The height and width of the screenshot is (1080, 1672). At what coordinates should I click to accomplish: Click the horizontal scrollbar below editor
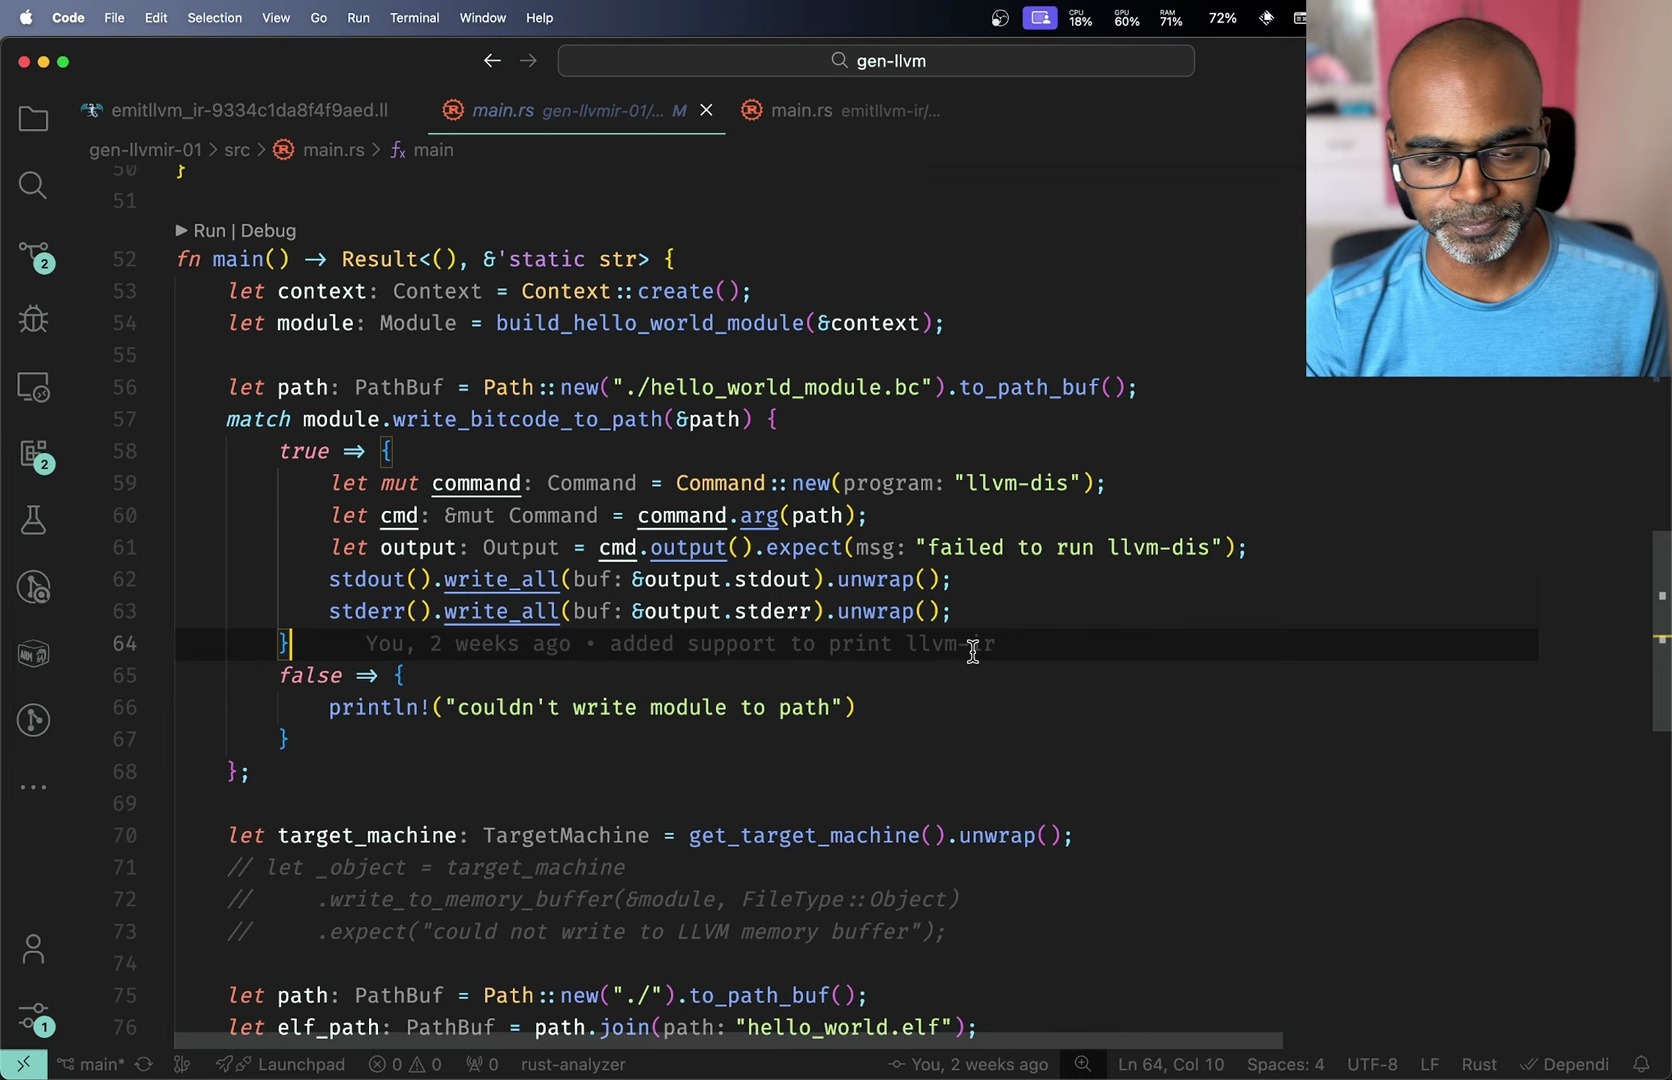point(728,1041)
